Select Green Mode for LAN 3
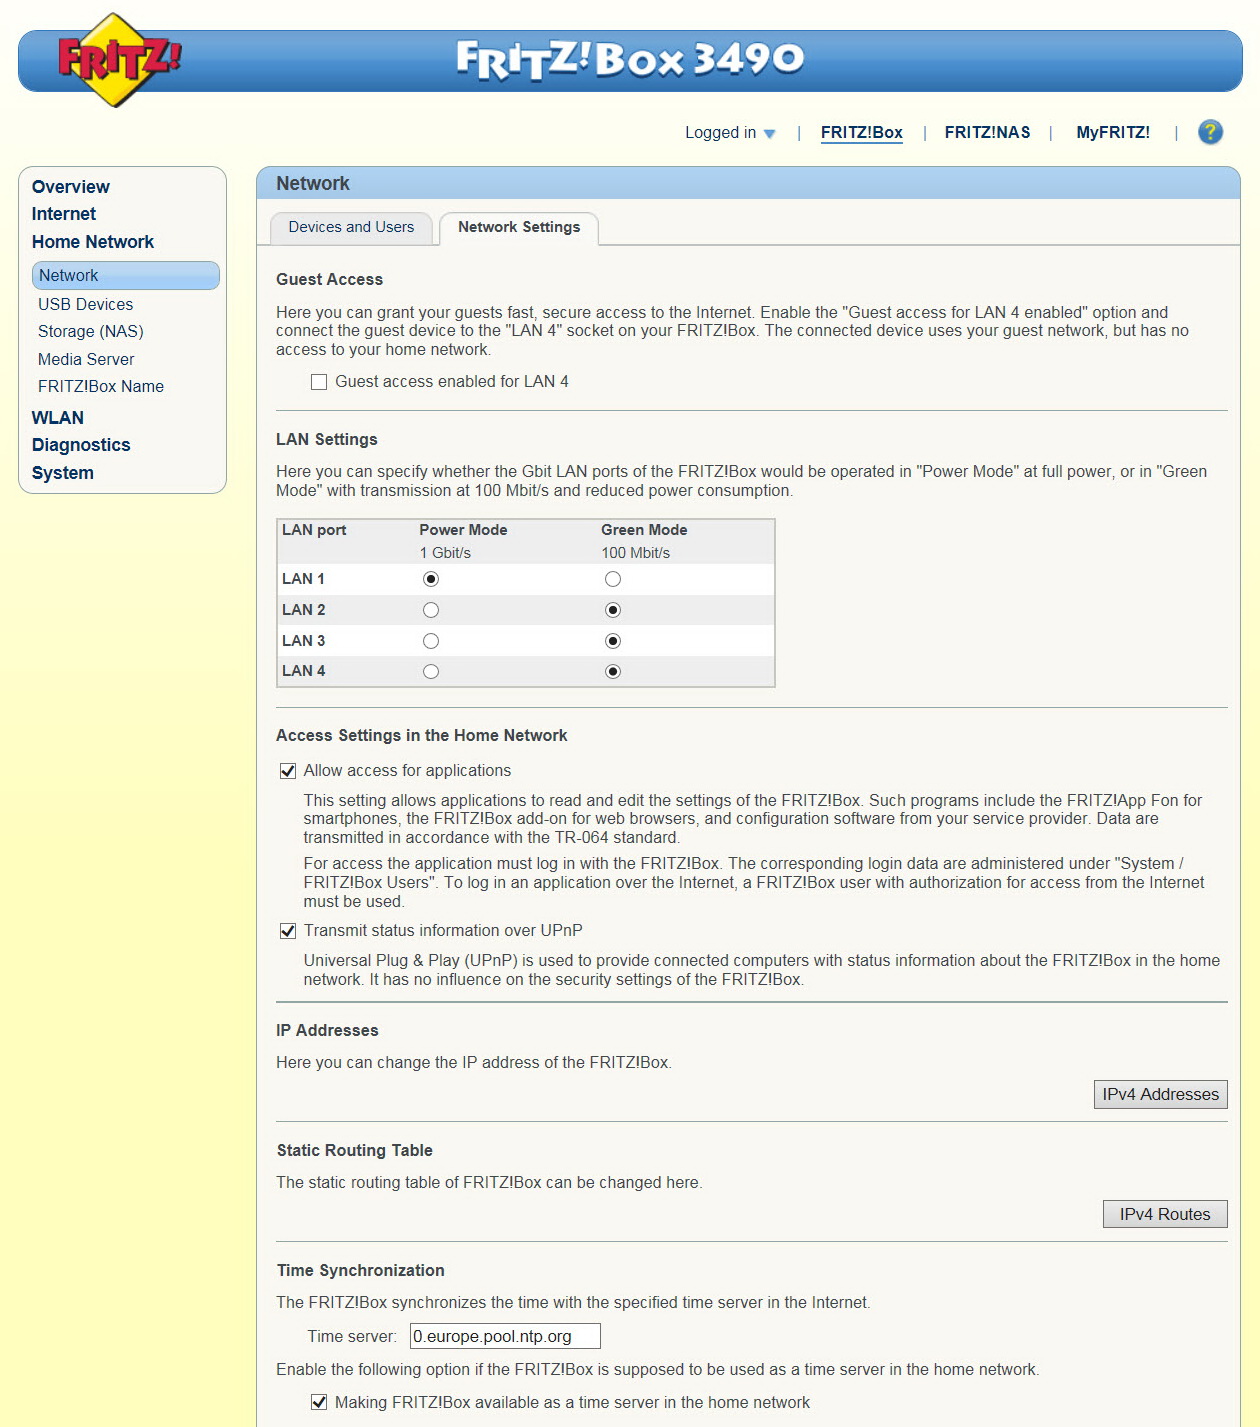Screen dimensions: 1260x1427 [x=613, y=641]
